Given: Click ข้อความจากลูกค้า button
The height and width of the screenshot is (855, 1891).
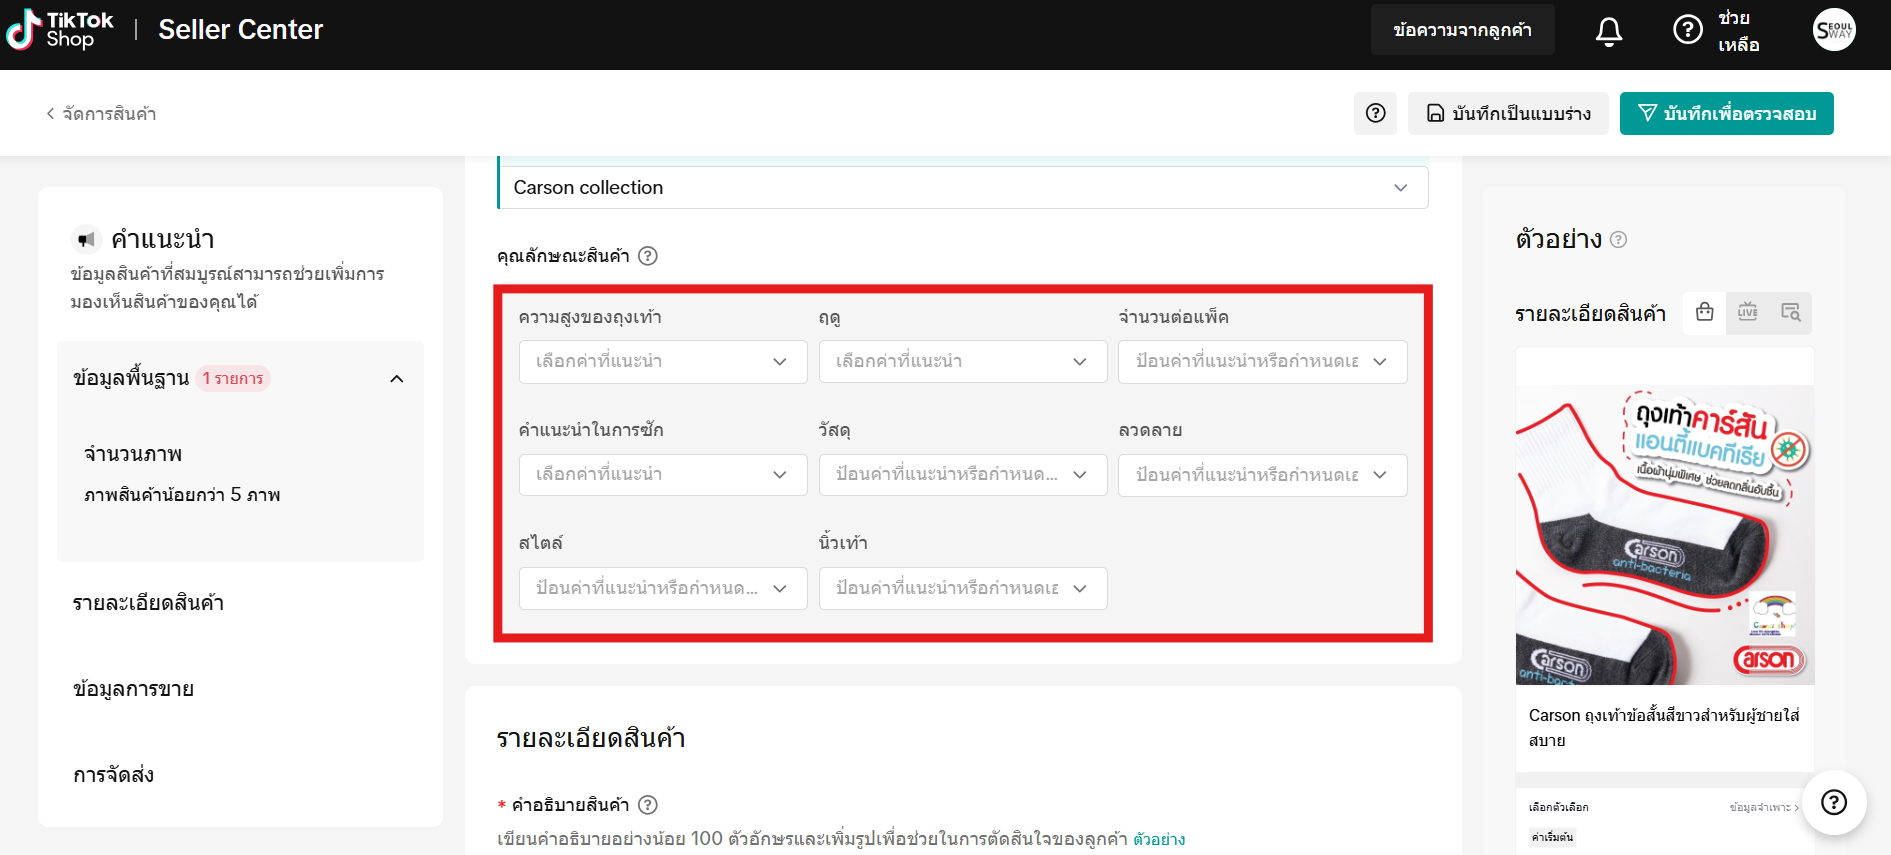Looking at the screenshot, I should click(x=1462, y=30).
